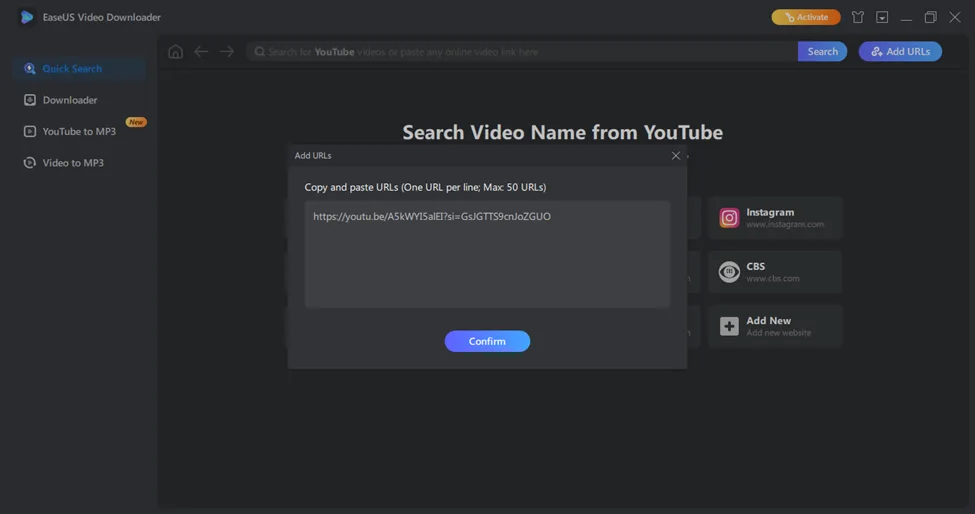Screen dimensions: 975x514
Task: Navigate back with the left arrow
Action: tap(201, 52)
